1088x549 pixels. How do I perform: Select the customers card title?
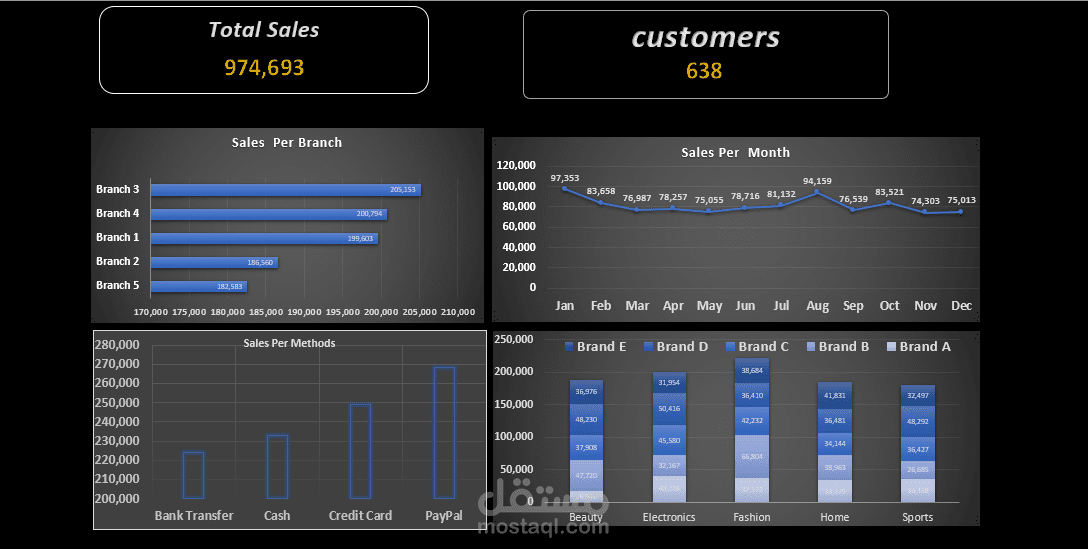coord(706,37)
